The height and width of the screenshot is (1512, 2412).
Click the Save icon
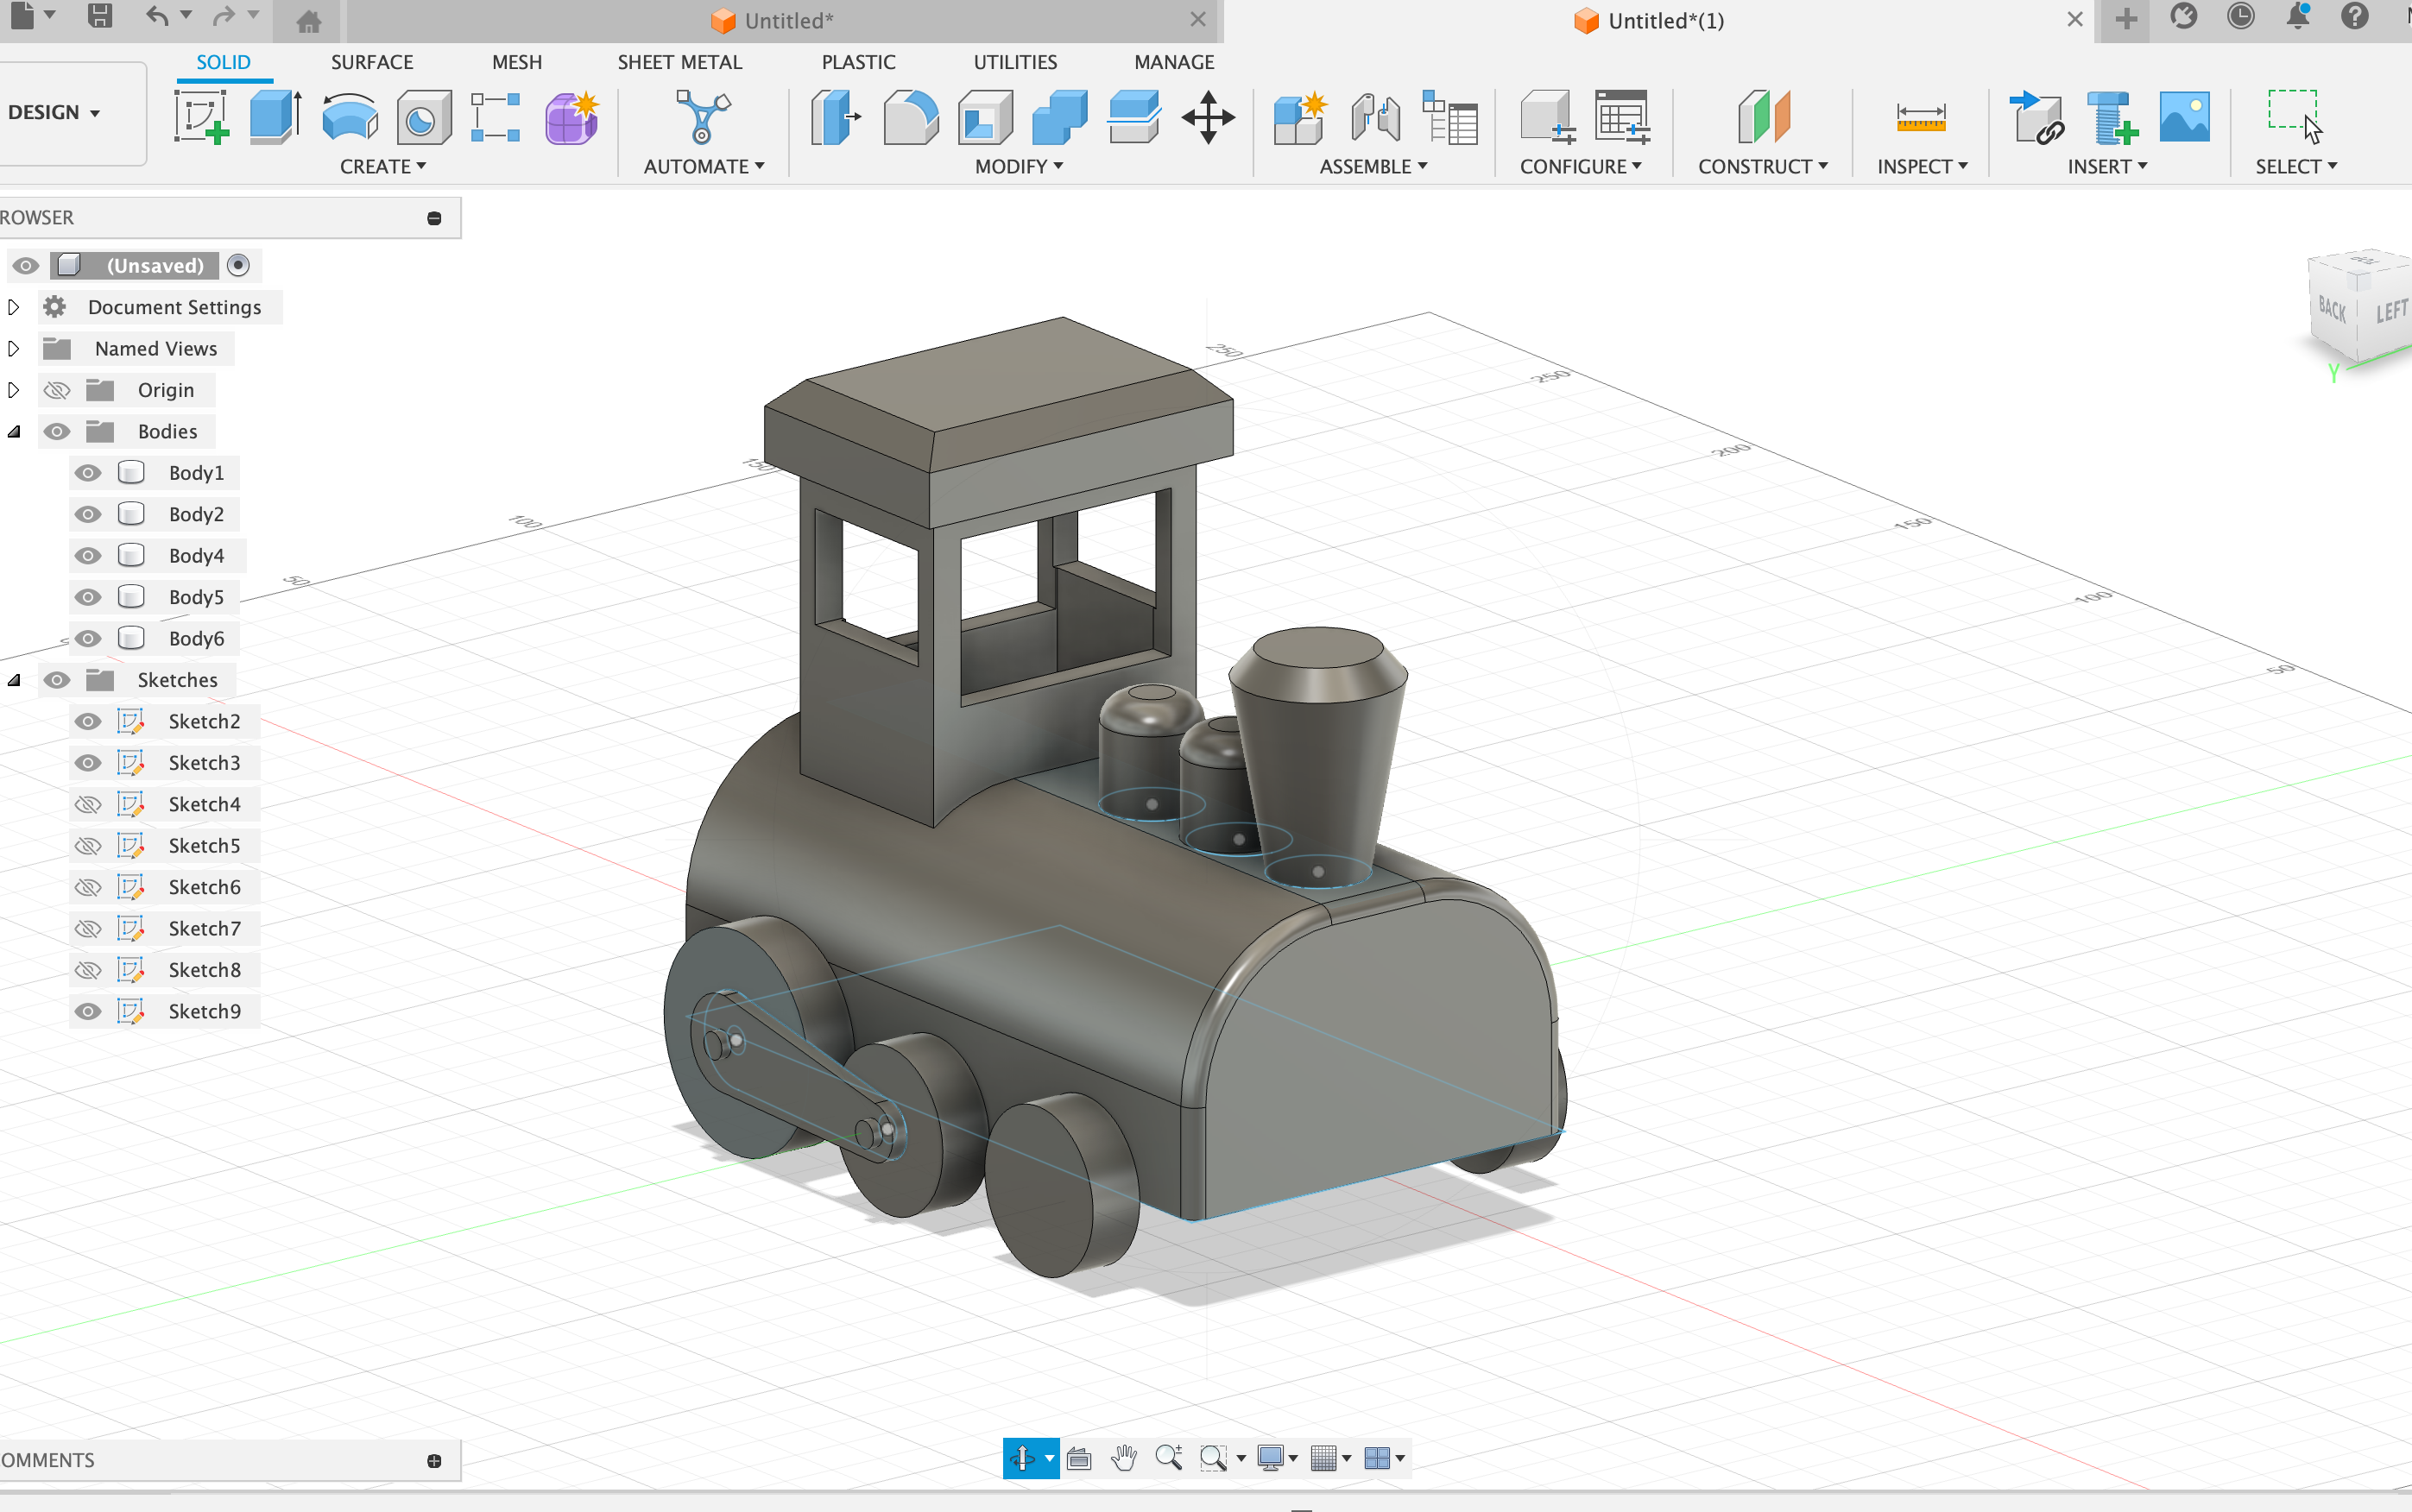(x=99, y=15)
